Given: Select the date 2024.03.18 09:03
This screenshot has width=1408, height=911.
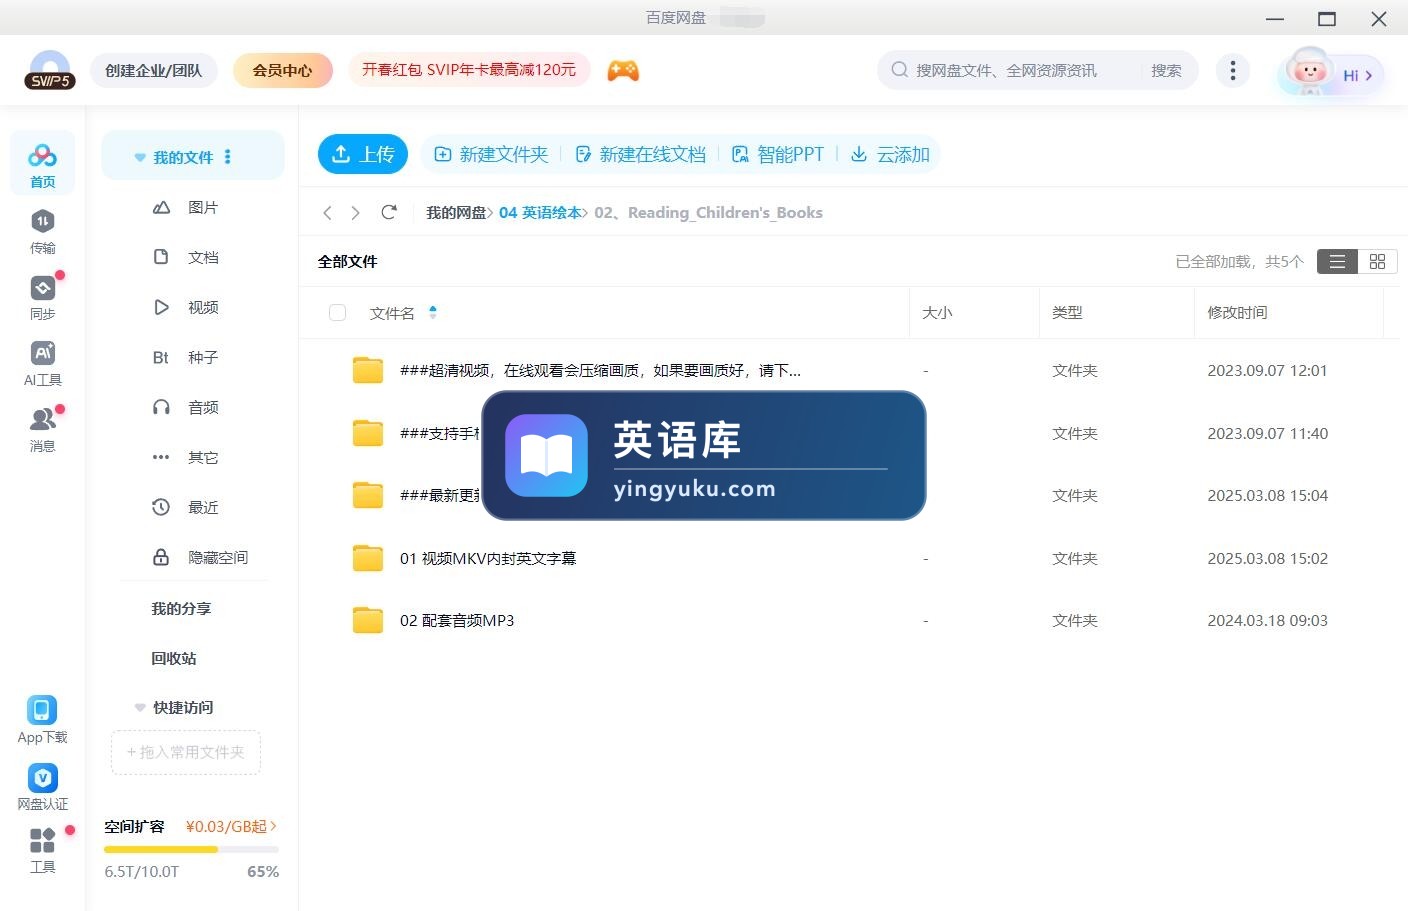Looking at the screenshot, I should click(1267, 620).
